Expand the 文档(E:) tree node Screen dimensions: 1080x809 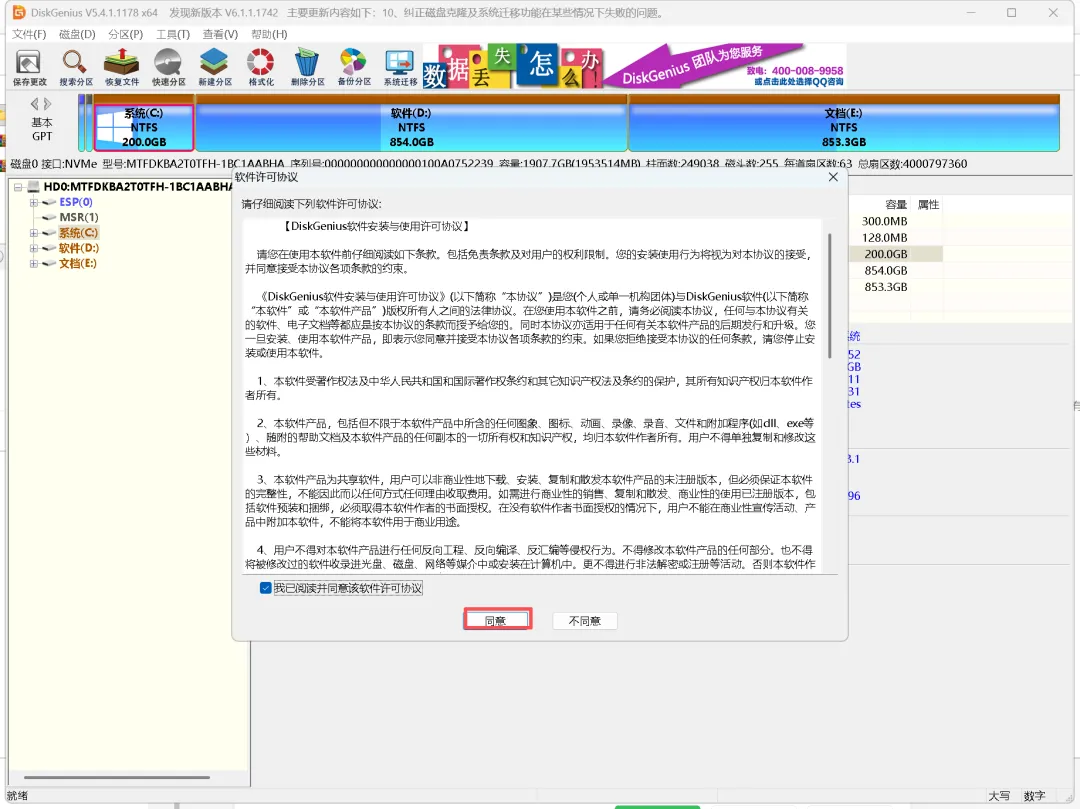click(x=33, y=264)
